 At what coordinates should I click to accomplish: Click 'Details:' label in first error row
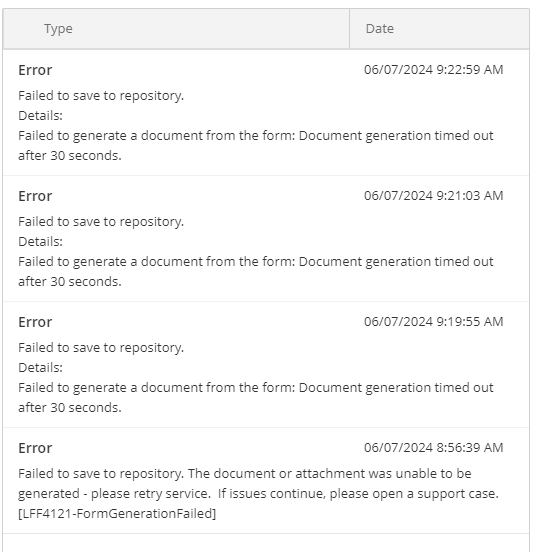pyautogui.click(x=40, y=116)
